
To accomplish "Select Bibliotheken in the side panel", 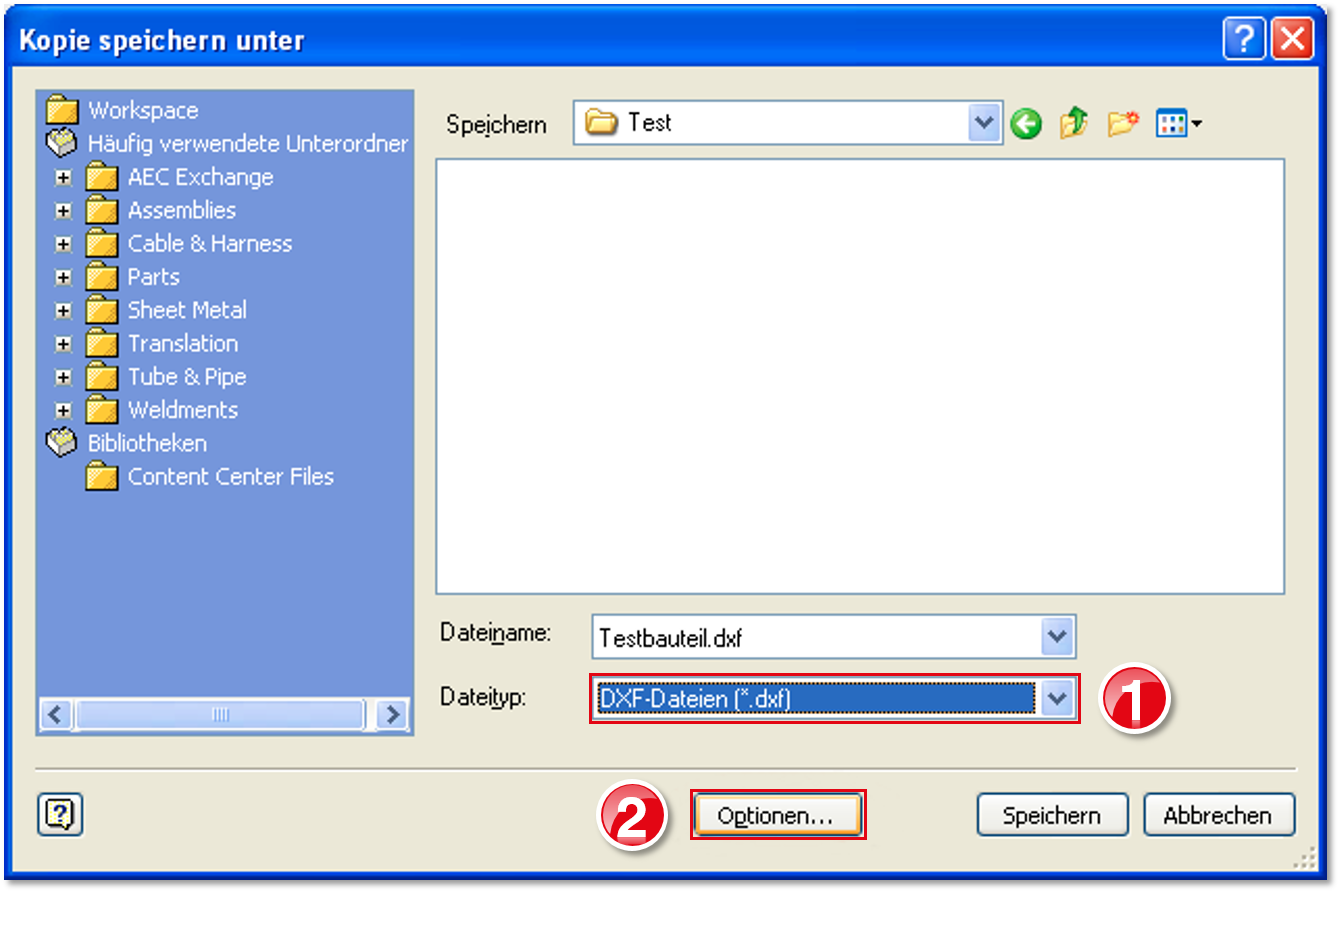I will (x=147, y=443).
